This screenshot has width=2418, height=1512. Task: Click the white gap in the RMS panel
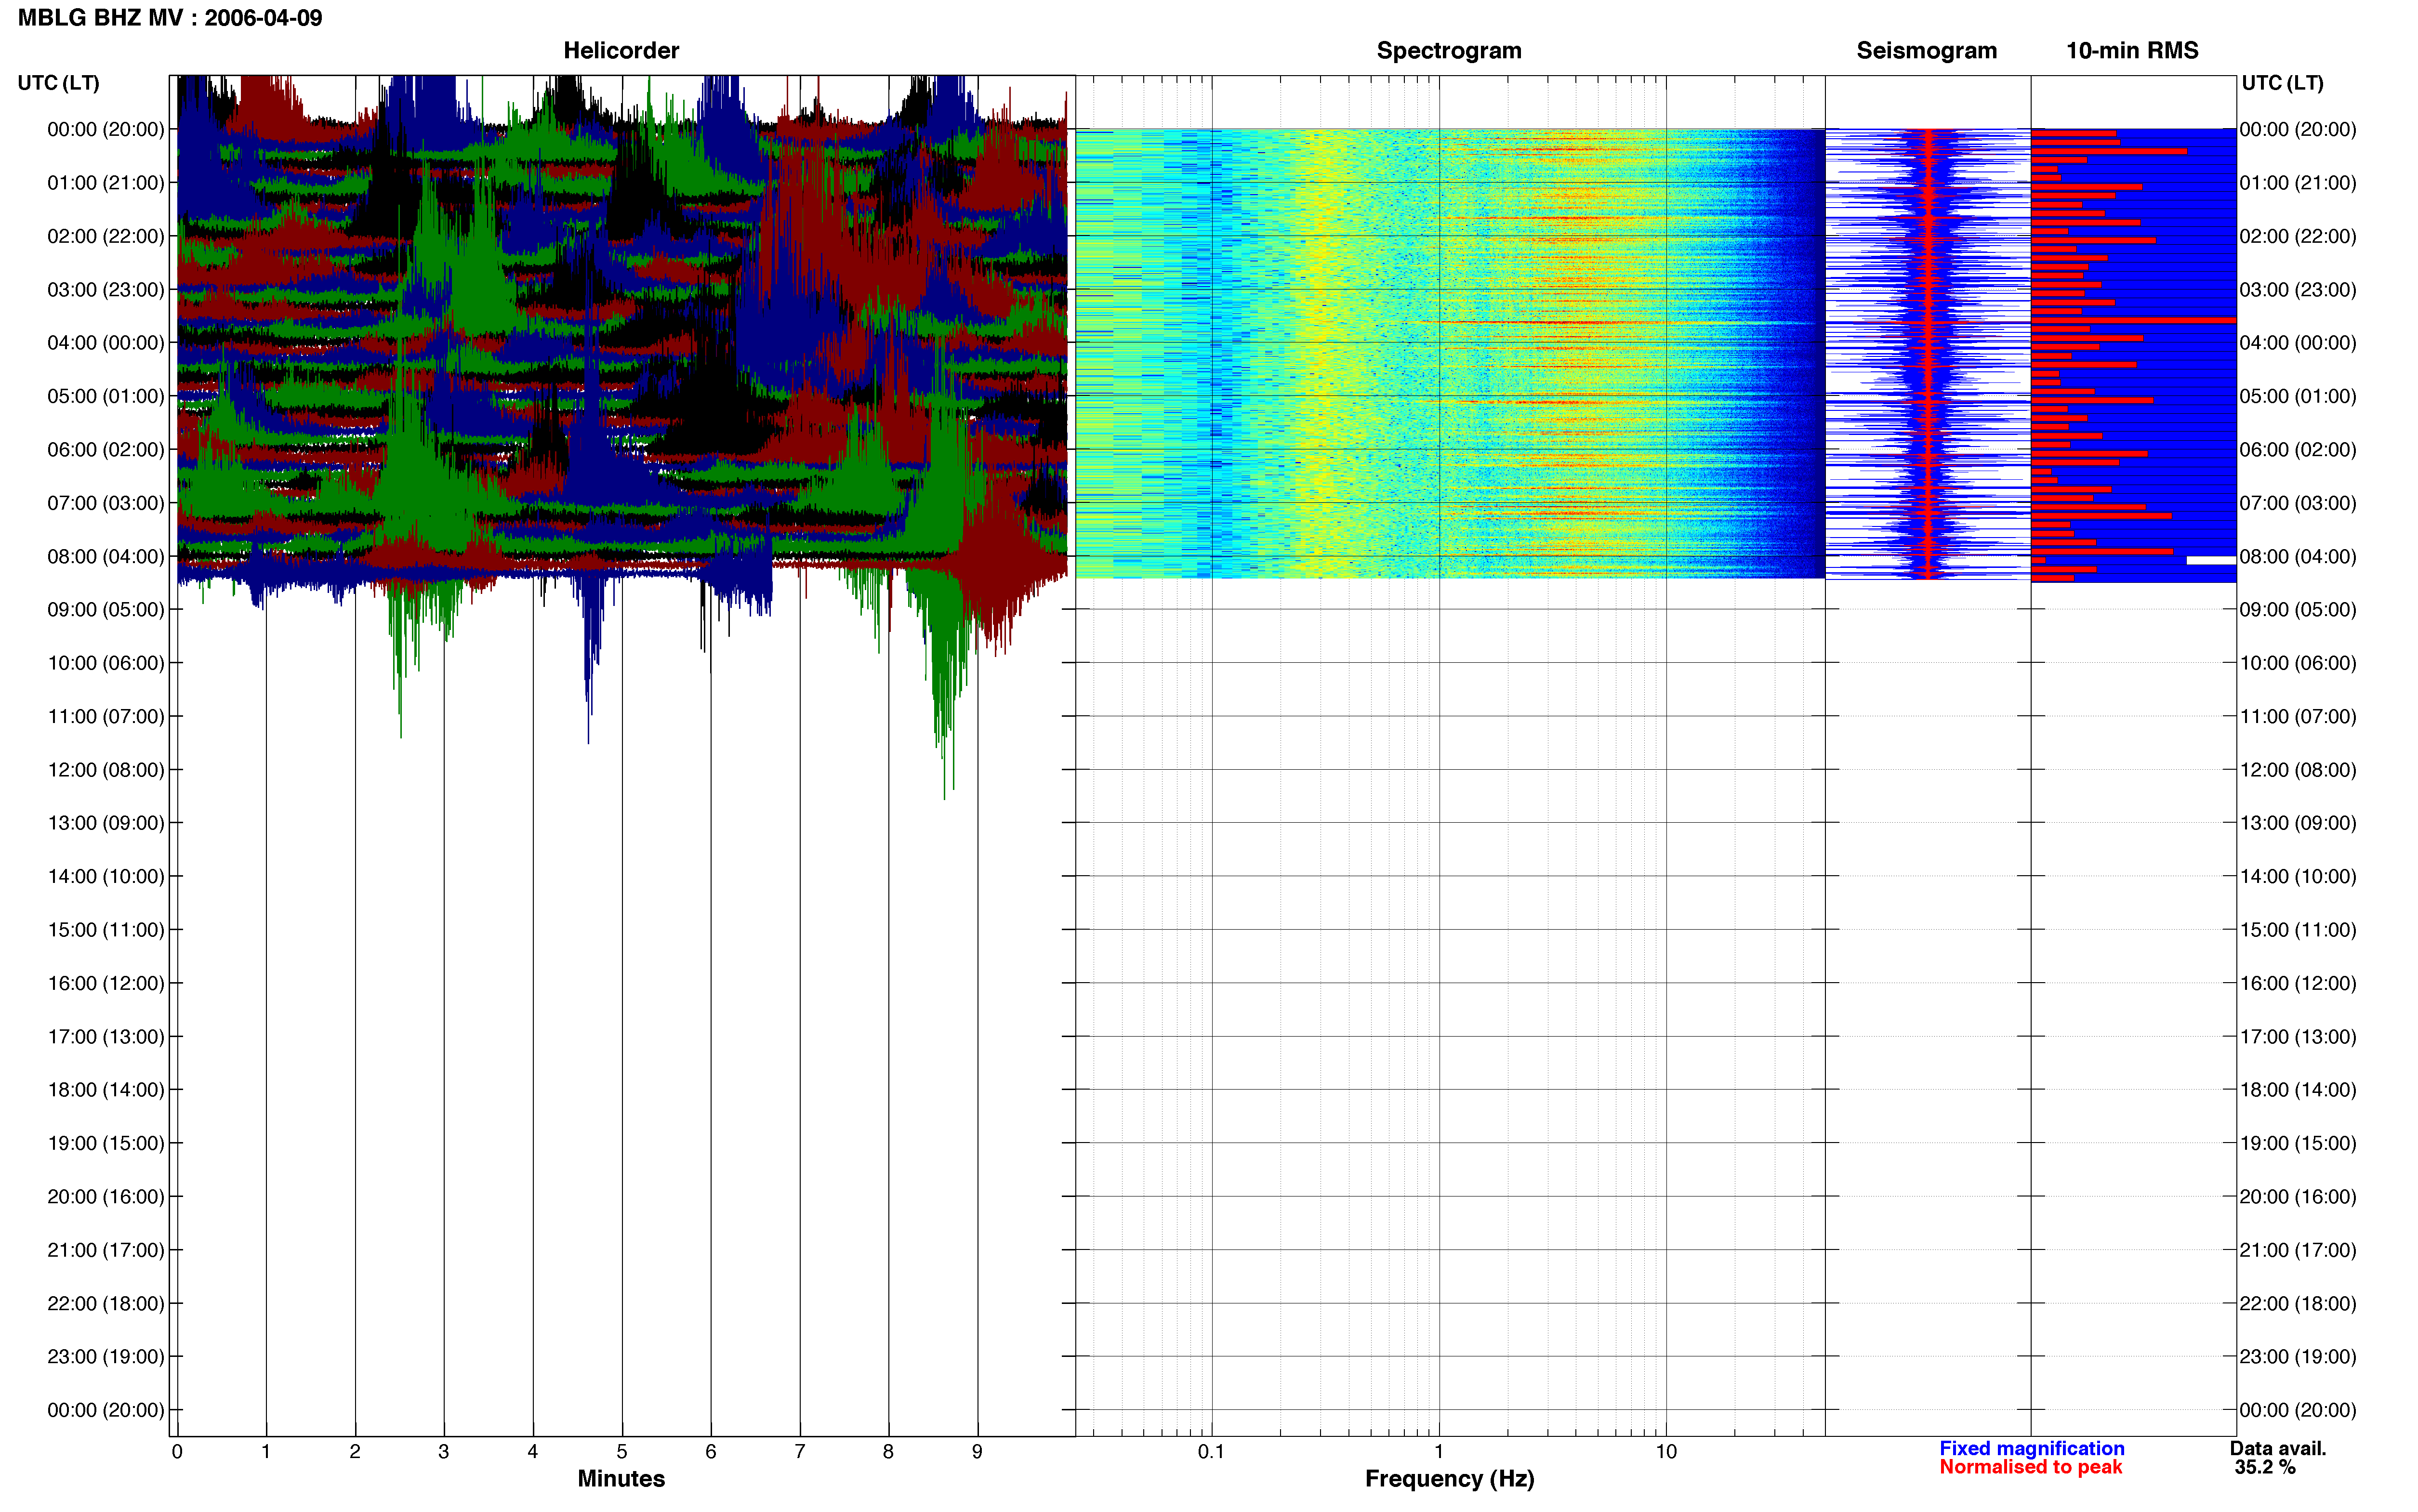coord(2211,561)
